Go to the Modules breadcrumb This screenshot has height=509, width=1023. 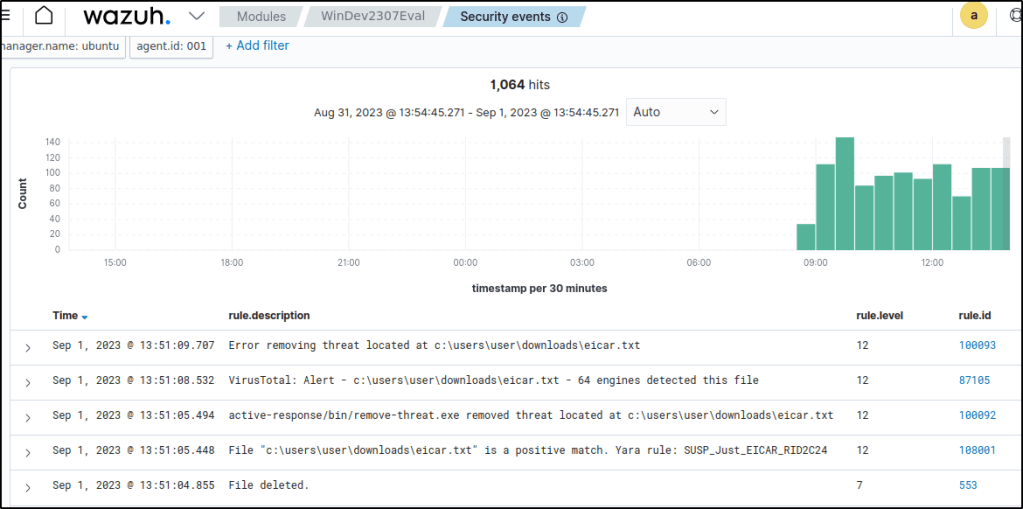(x=262, y=17)
